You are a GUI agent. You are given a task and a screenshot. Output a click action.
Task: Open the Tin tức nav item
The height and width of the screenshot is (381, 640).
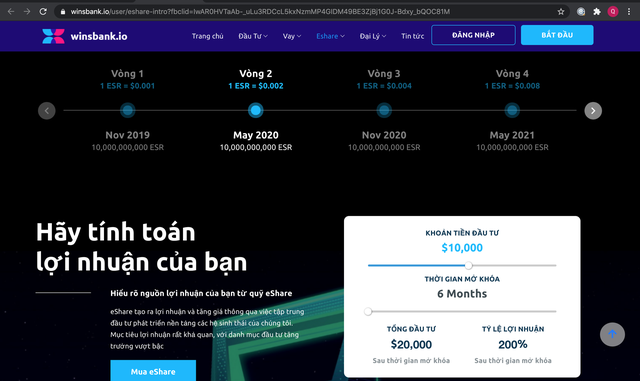(412, 36)
